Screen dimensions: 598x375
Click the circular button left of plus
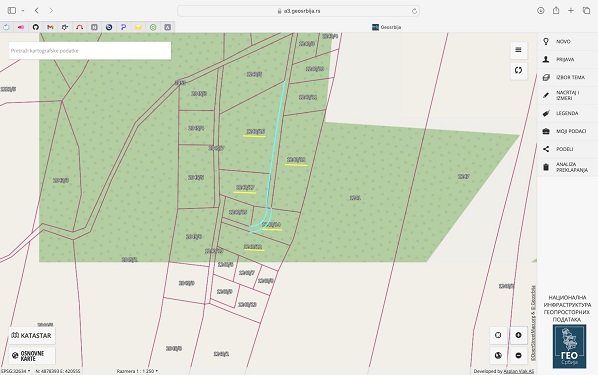(498, 335)
